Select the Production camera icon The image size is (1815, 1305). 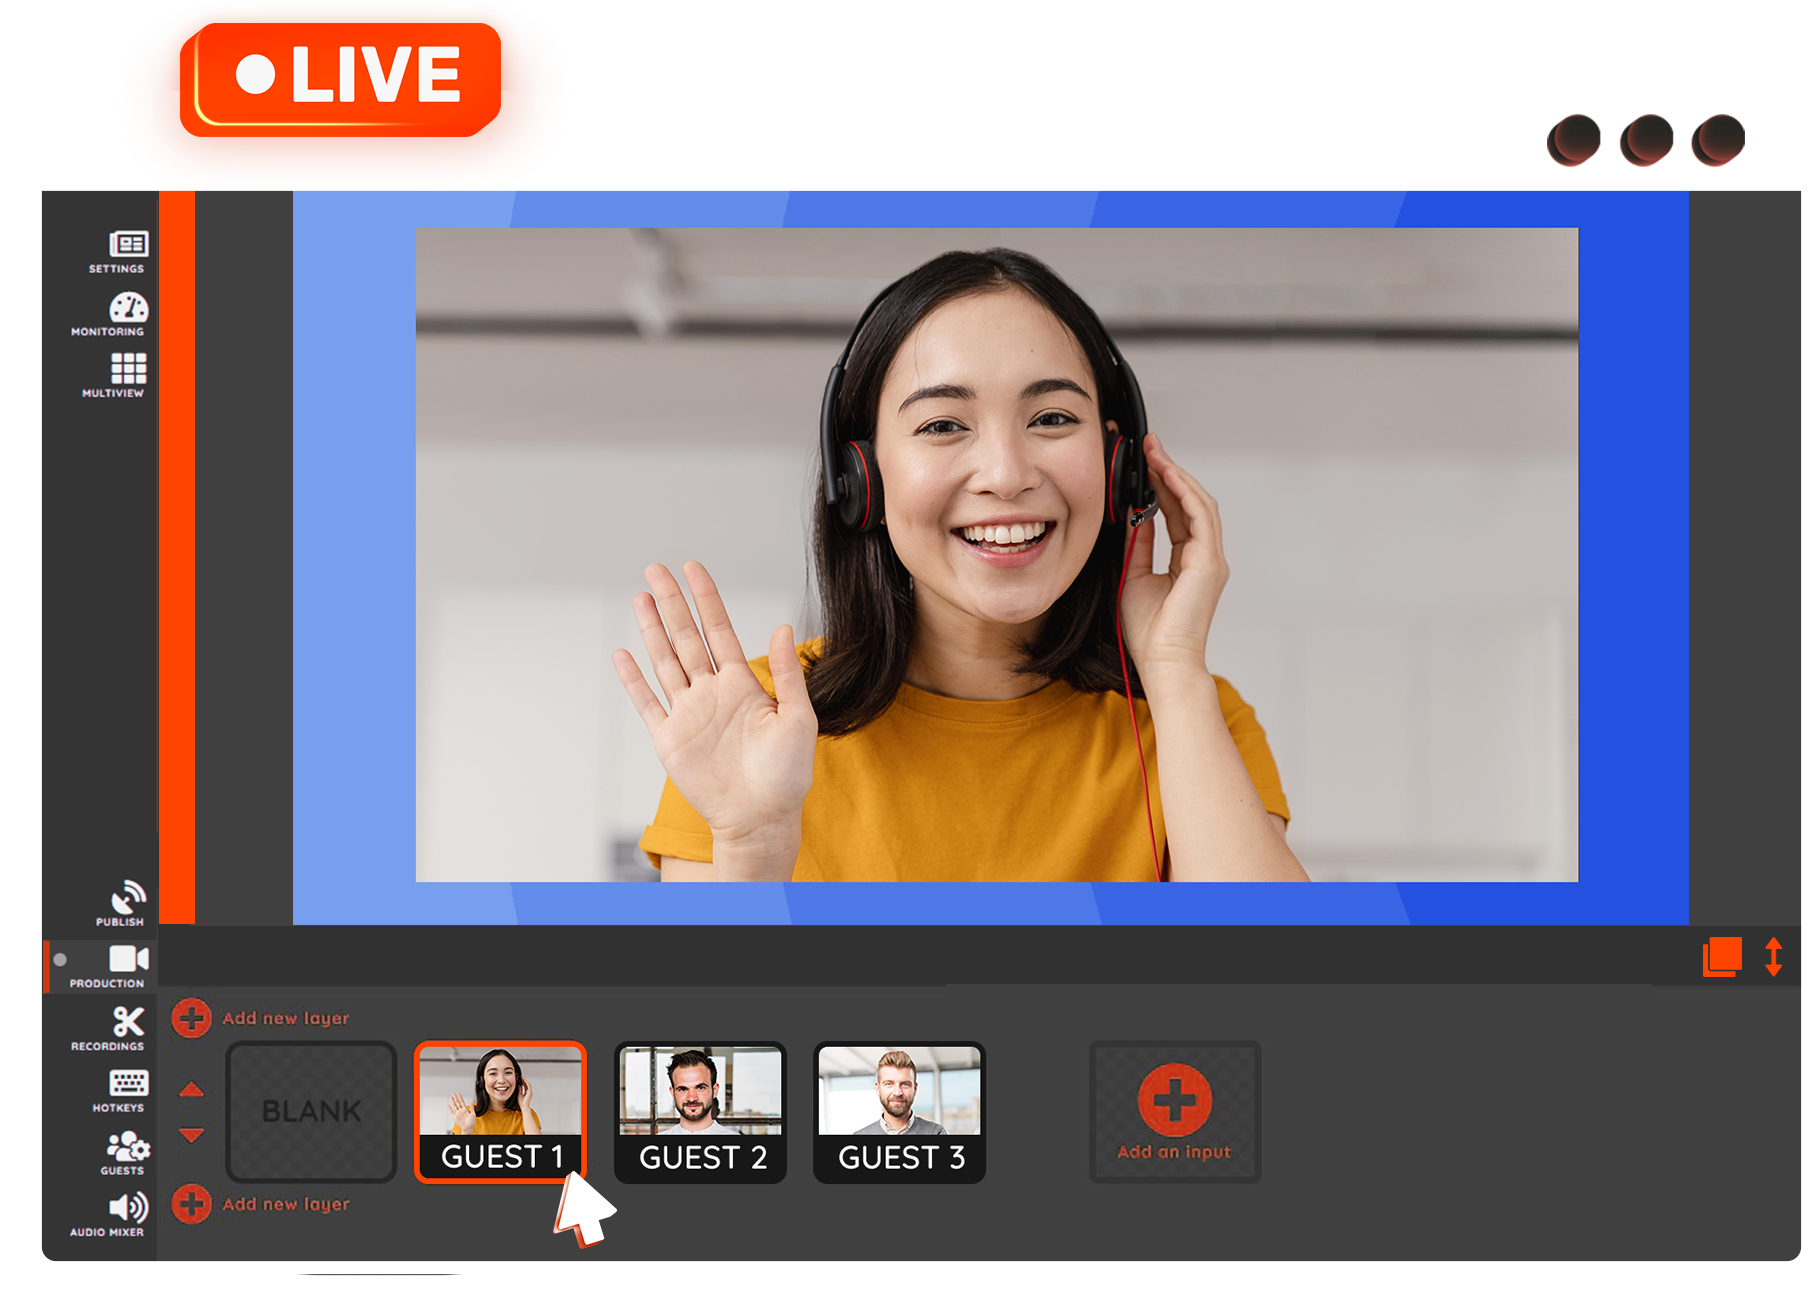[128, 959]
